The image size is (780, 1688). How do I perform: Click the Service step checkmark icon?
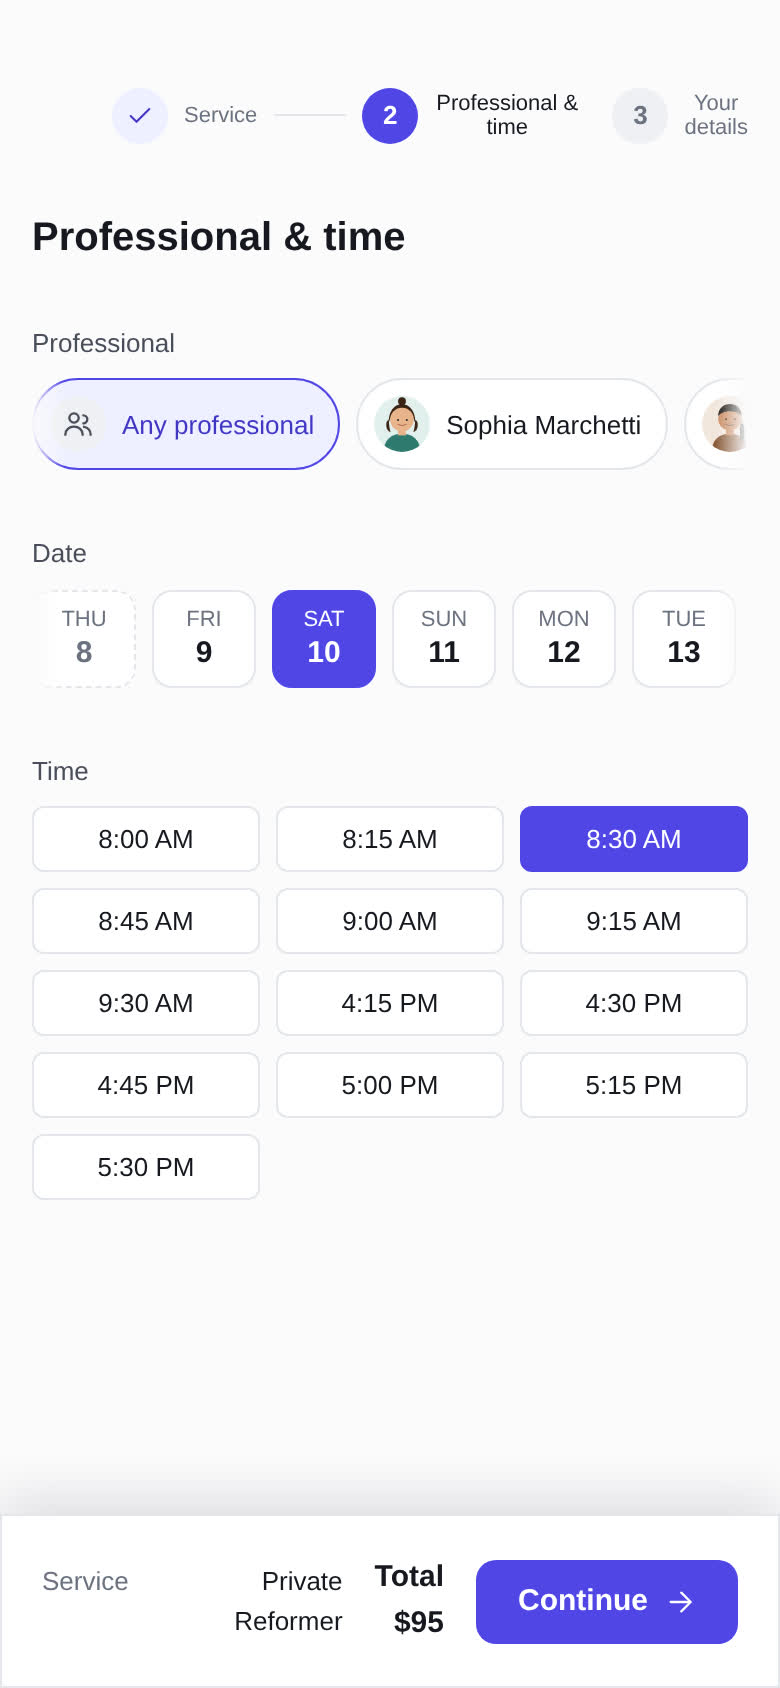click(140, 116)
